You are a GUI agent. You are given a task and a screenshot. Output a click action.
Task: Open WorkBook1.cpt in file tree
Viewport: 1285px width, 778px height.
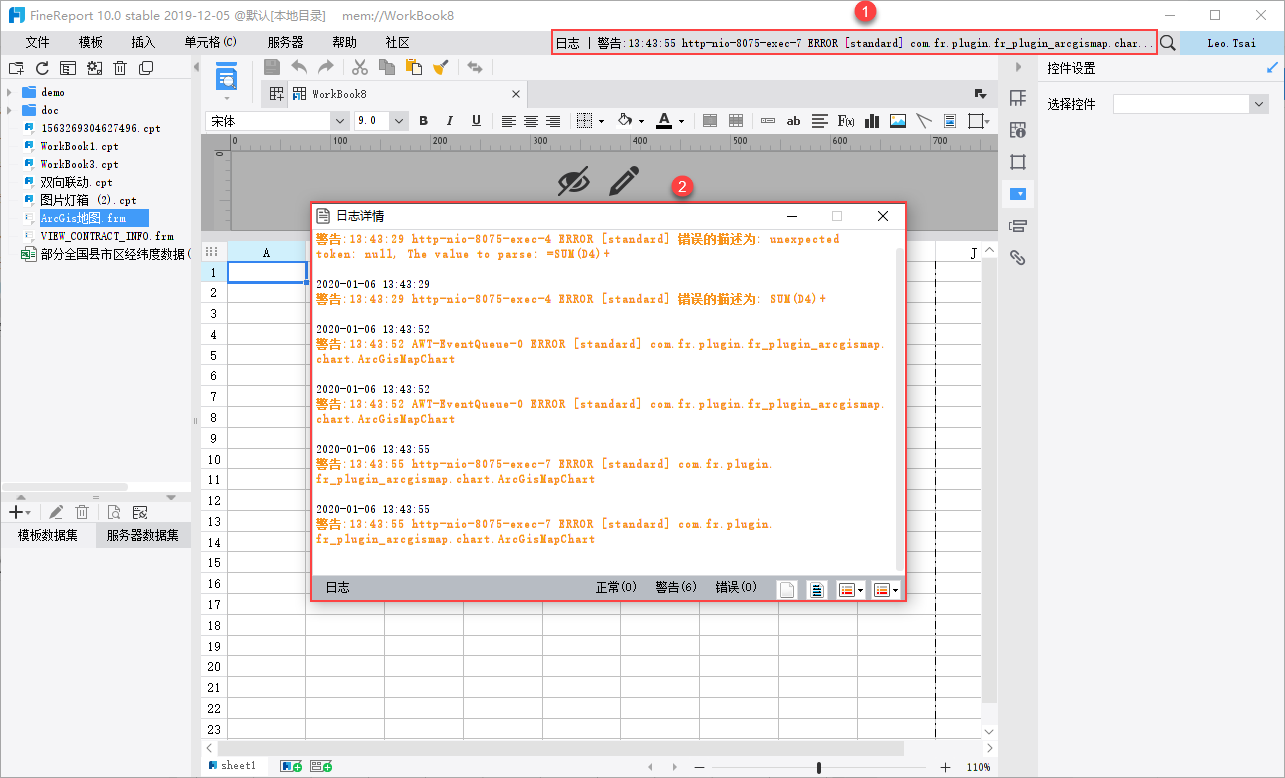pos(79,146)
